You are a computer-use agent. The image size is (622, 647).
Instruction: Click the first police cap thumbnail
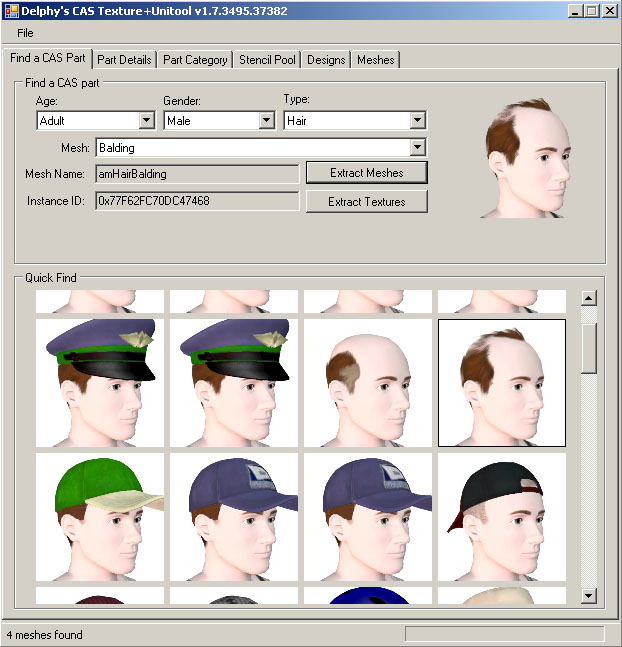coord(100,383)
